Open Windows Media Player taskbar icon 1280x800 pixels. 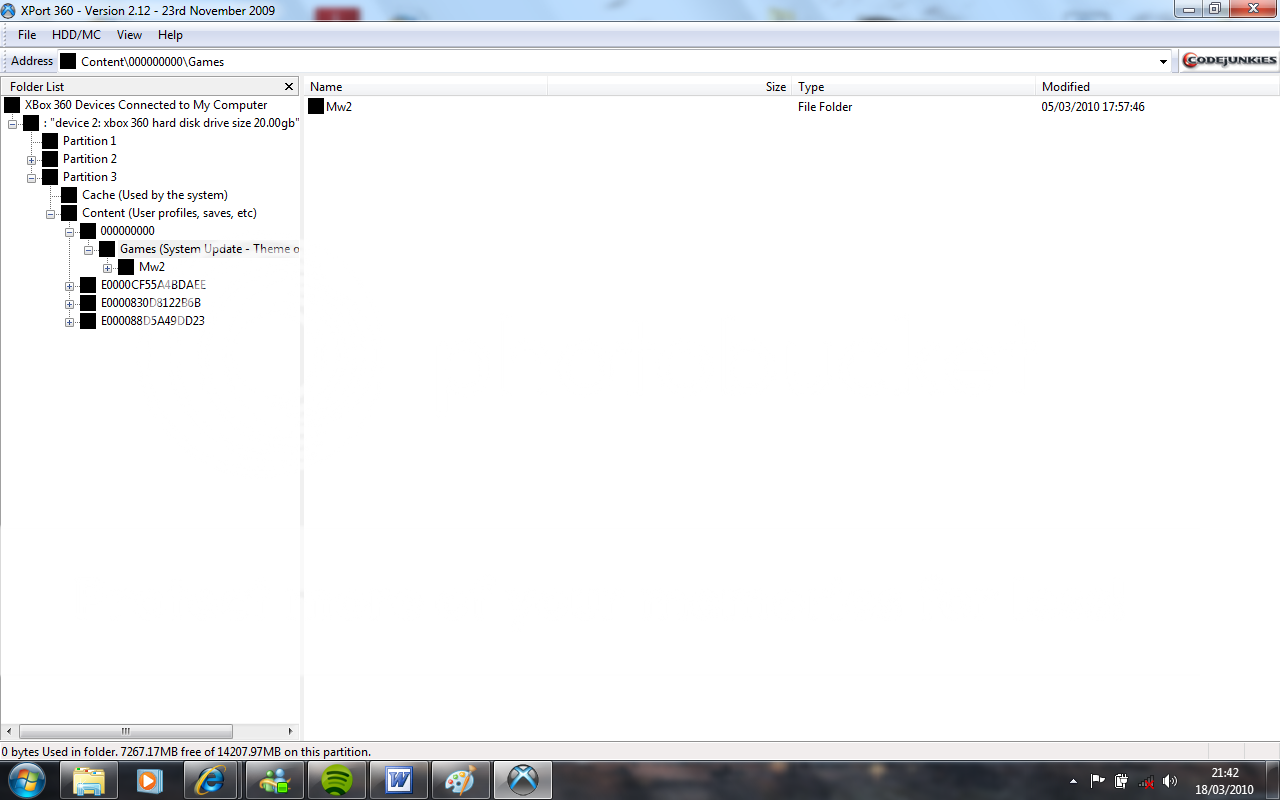coord(150,780)
